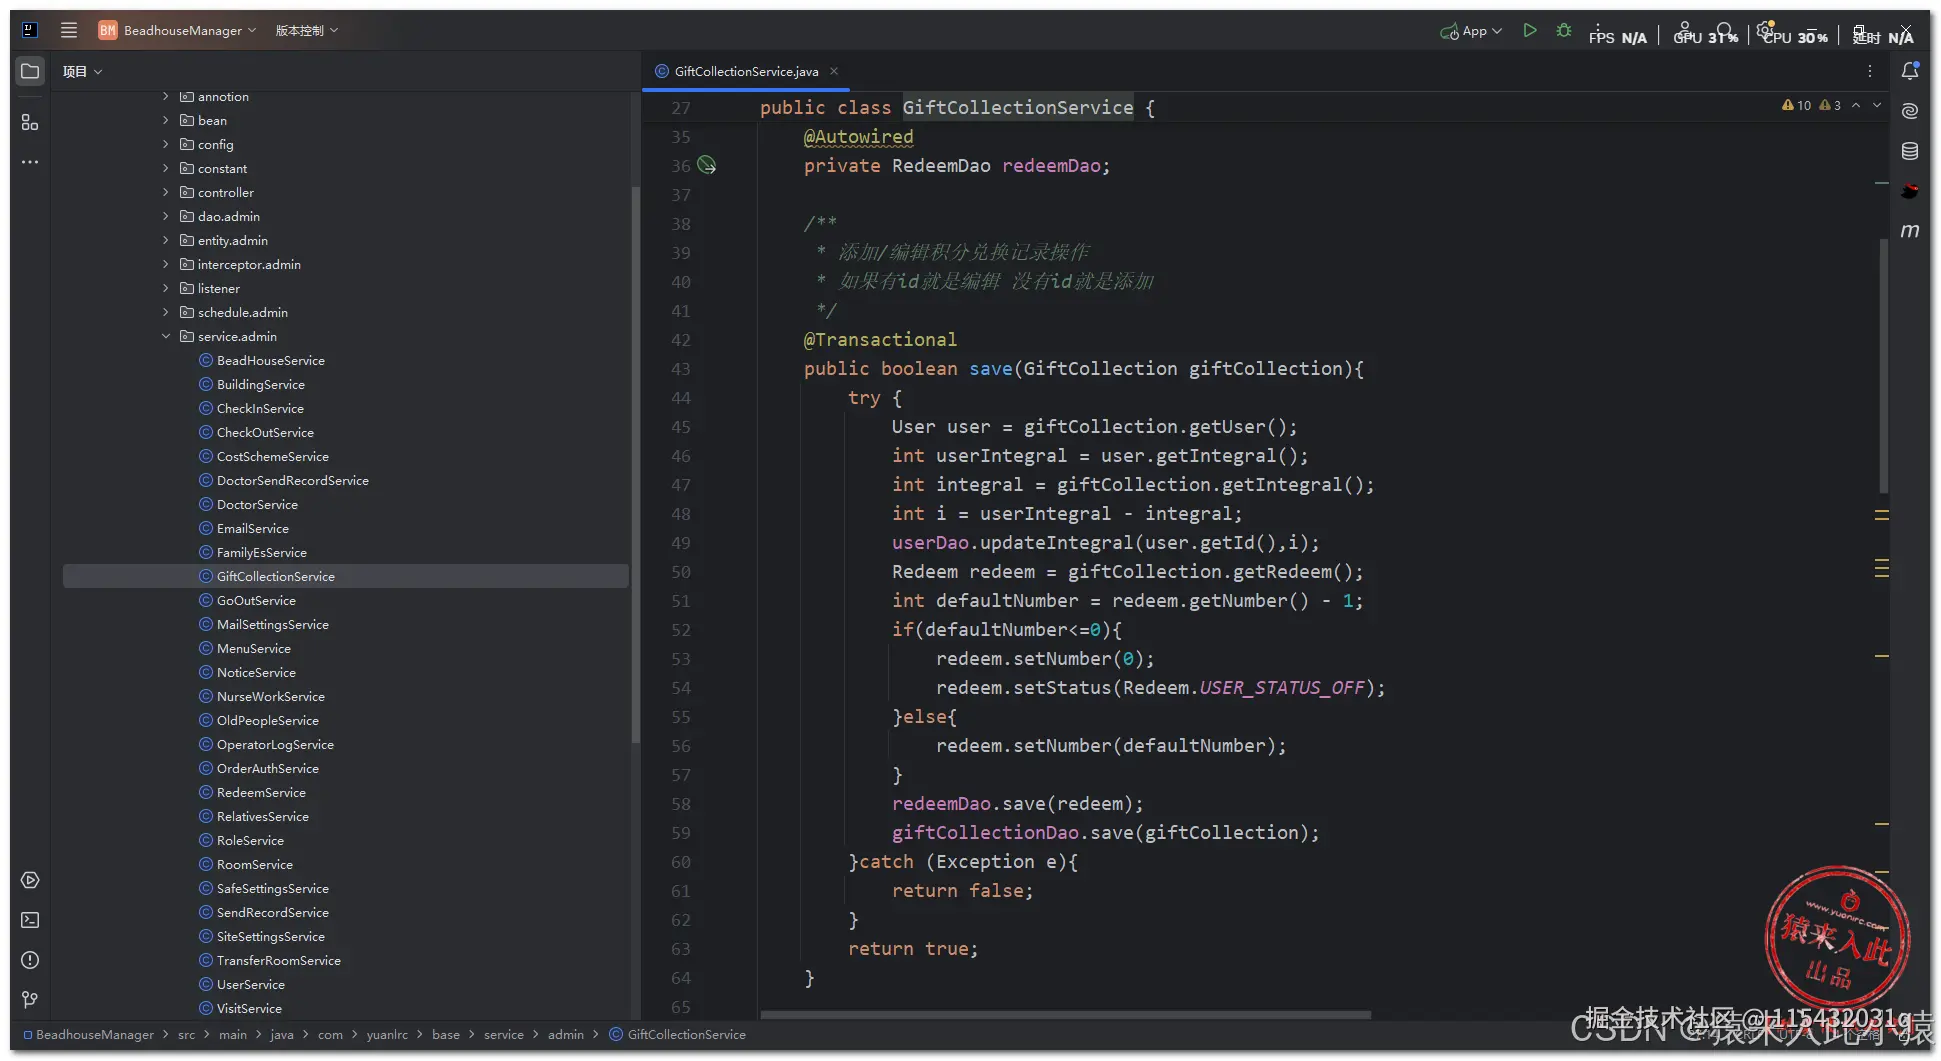Run the App configuration
1941x1061 pixels.
[1530, 31]
